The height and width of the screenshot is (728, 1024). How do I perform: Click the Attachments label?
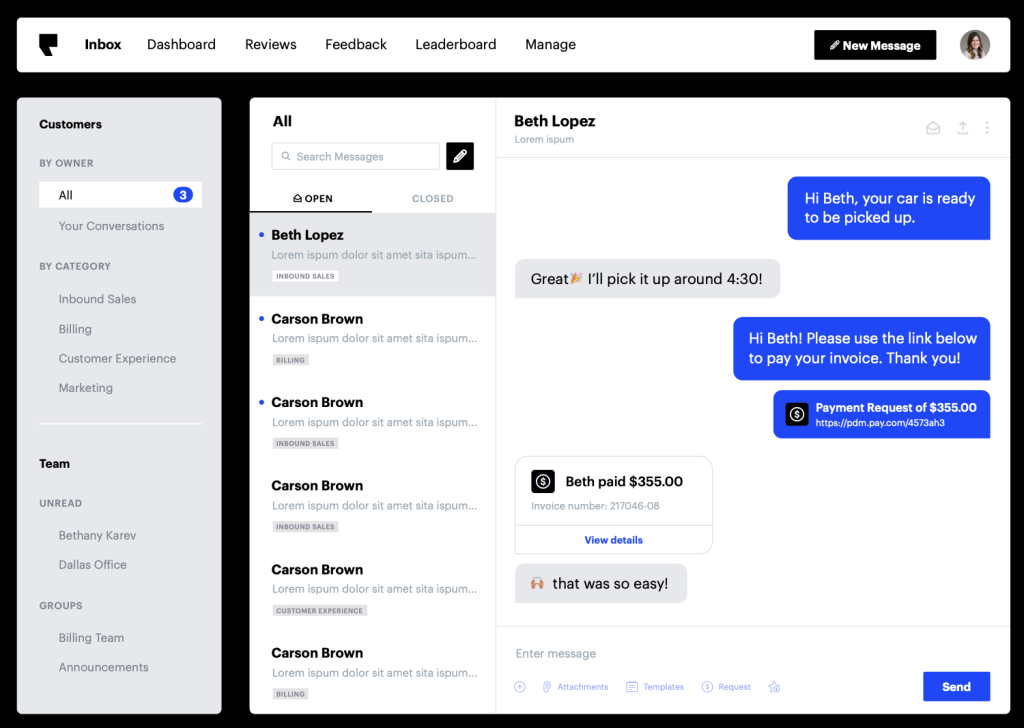tap(583, 687)
